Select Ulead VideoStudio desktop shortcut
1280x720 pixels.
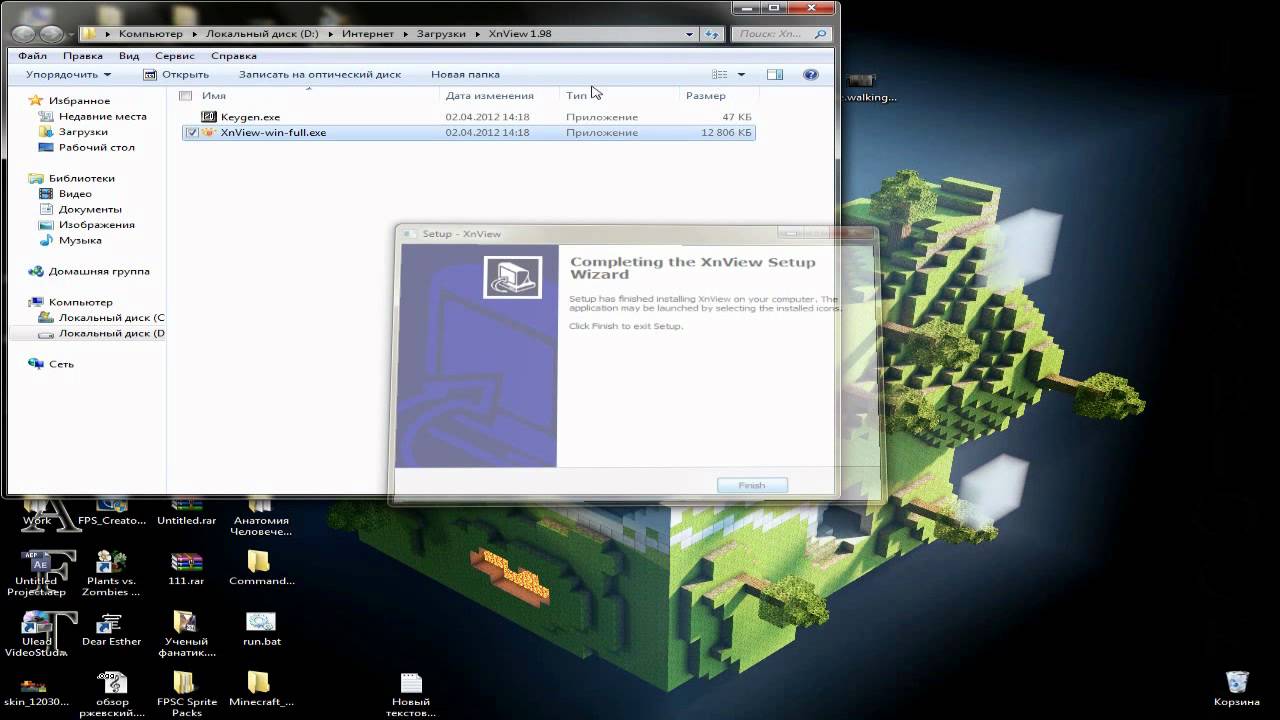pyautogui.click(x=36, y=634)
